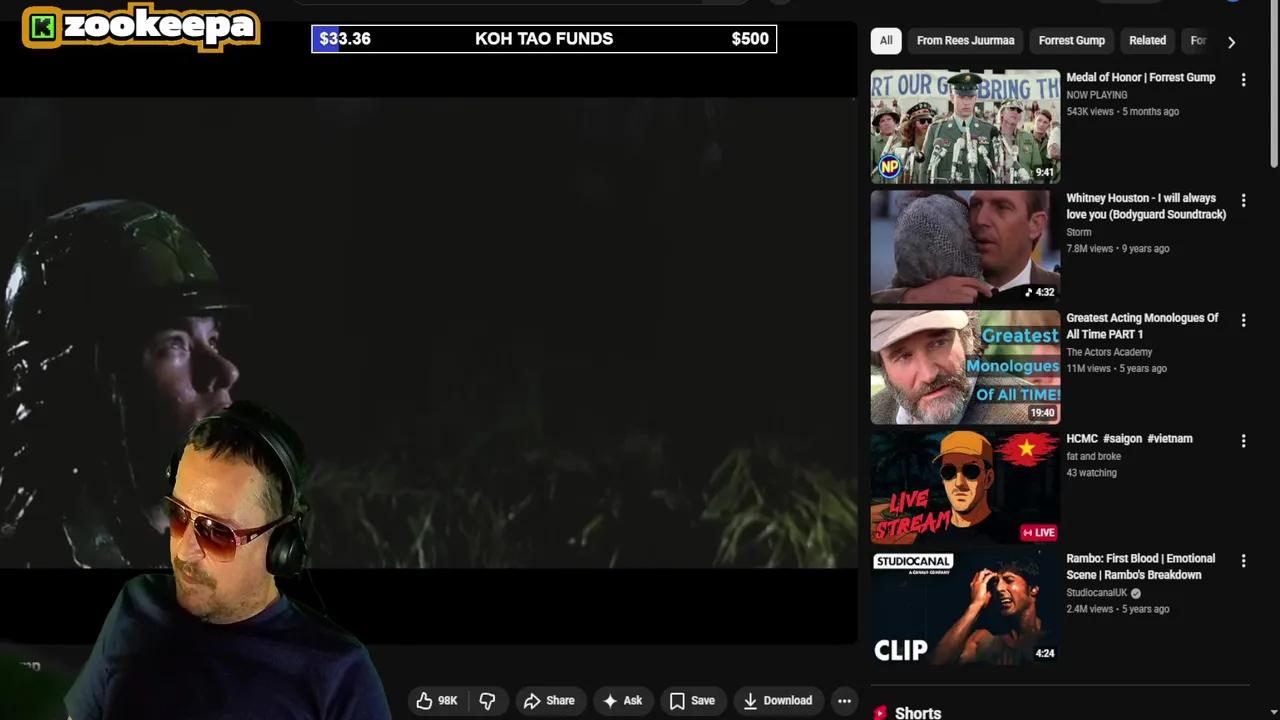Image resolution: width=1280 pixels, height=720 pixels.
Task: Click the zookeepa Kick logo
Action: click(x=141, y=27)
